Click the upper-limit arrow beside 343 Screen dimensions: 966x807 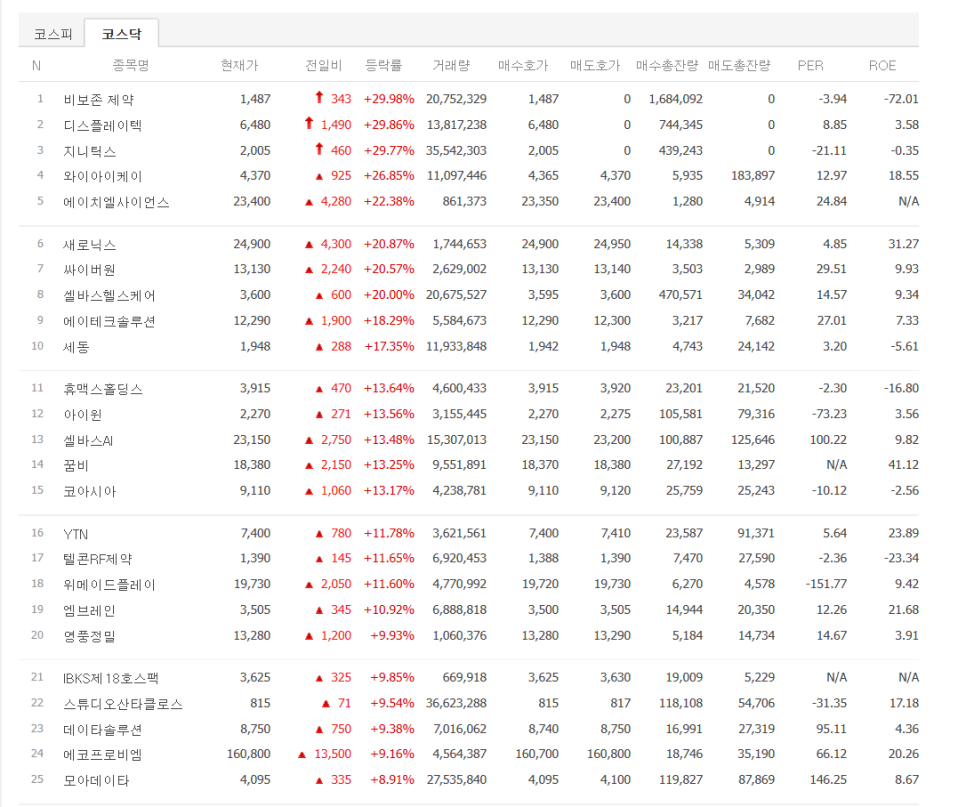[319, 97]
